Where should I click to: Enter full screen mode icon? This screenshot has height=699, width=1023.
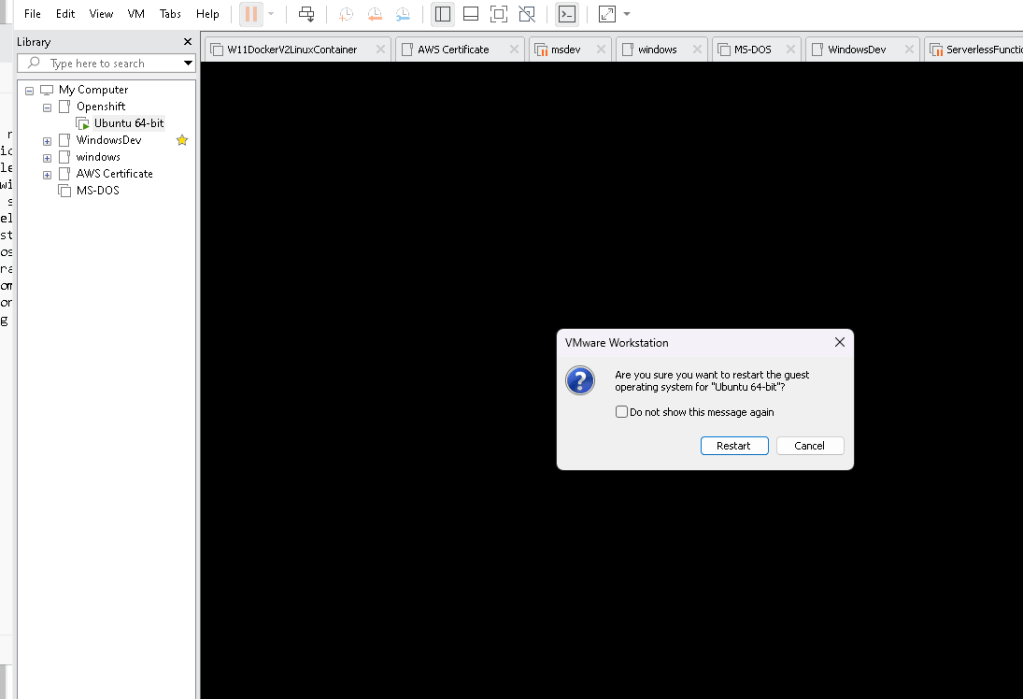[498, 14]
